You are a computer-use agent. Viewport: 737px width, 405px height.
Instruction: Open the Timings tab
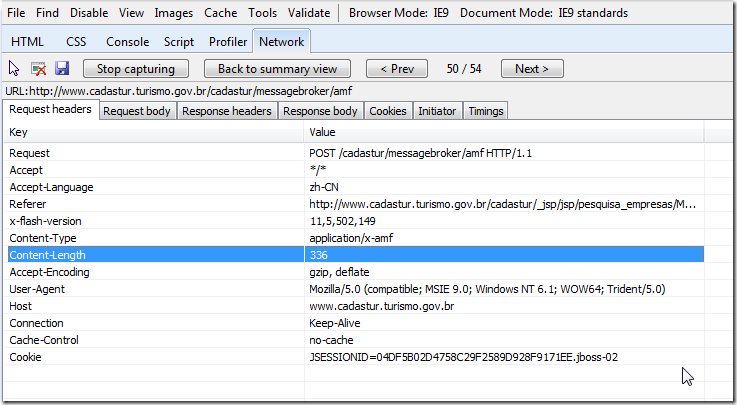[486, 111]
